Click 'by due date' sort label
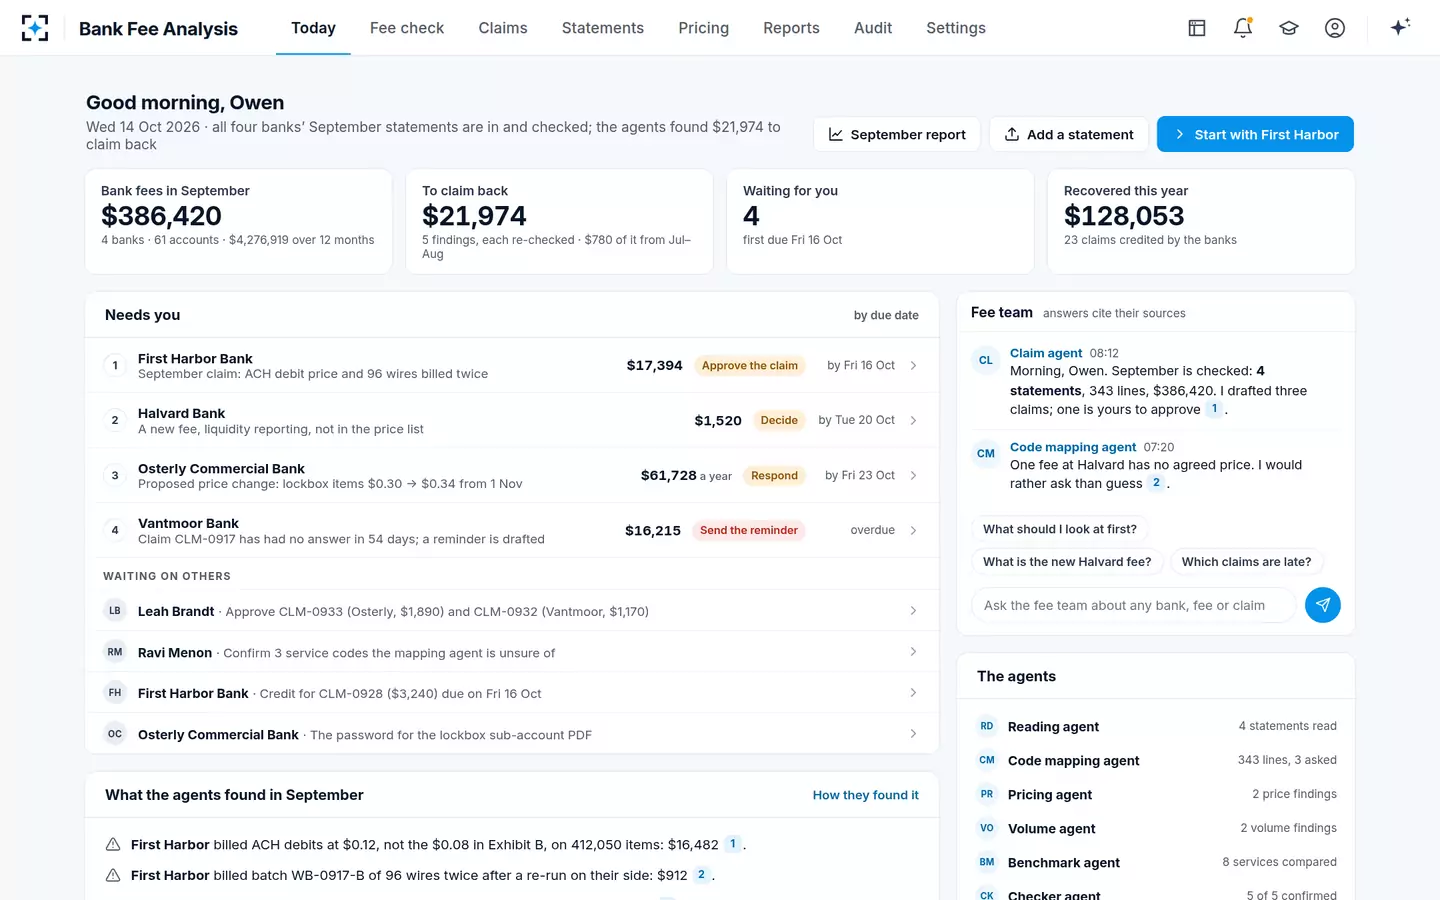1440x900 pixels. (886, 315)
